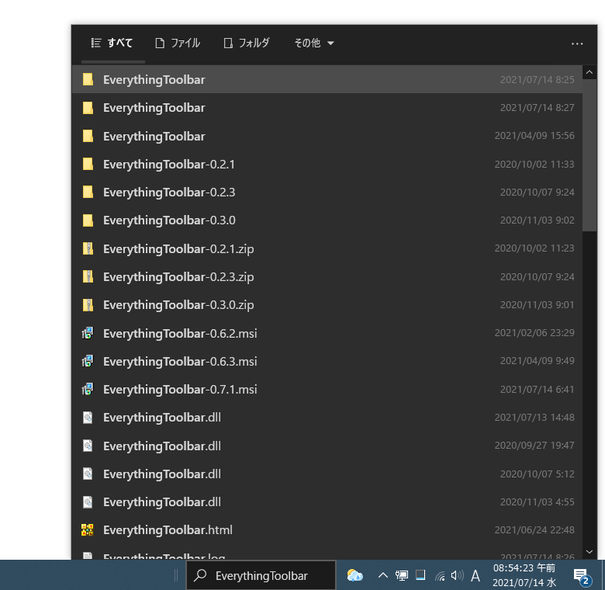
Task: Expand the hidden system tray icons chevron
Action: (x=383, y=576)
